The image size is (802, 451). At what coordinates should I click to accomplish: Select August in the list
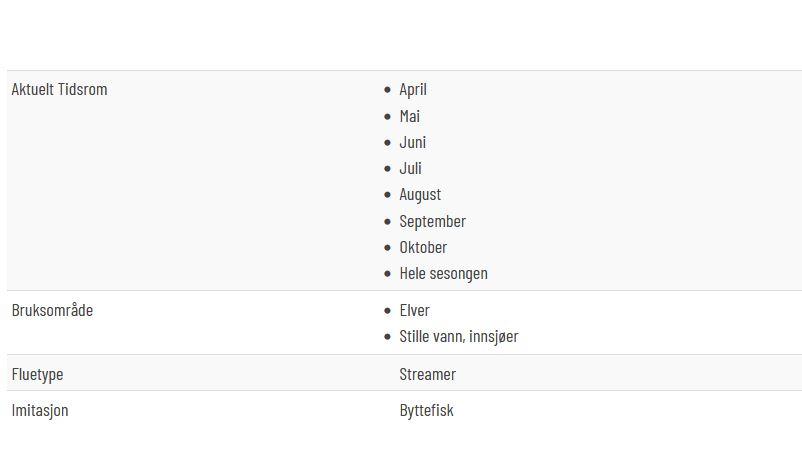pyautogui.click(x=420, y=195)
